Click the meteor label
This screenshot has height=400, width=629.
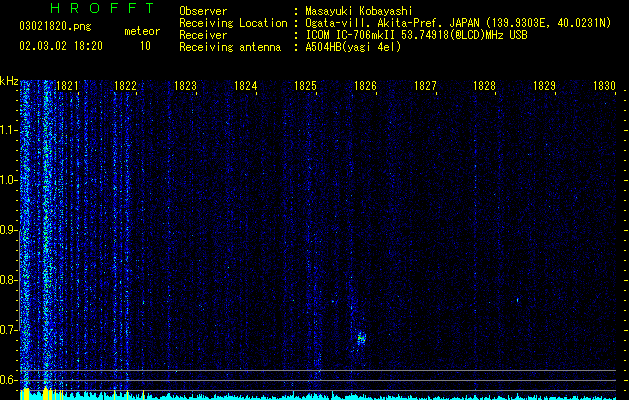(142, 31)
